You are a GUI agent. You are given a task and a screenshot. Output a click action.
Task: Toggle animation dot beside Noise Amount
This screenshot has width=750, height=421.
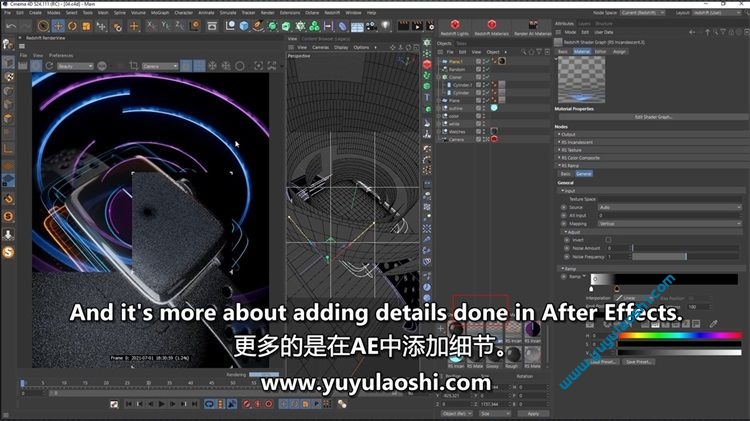(567, 248)
